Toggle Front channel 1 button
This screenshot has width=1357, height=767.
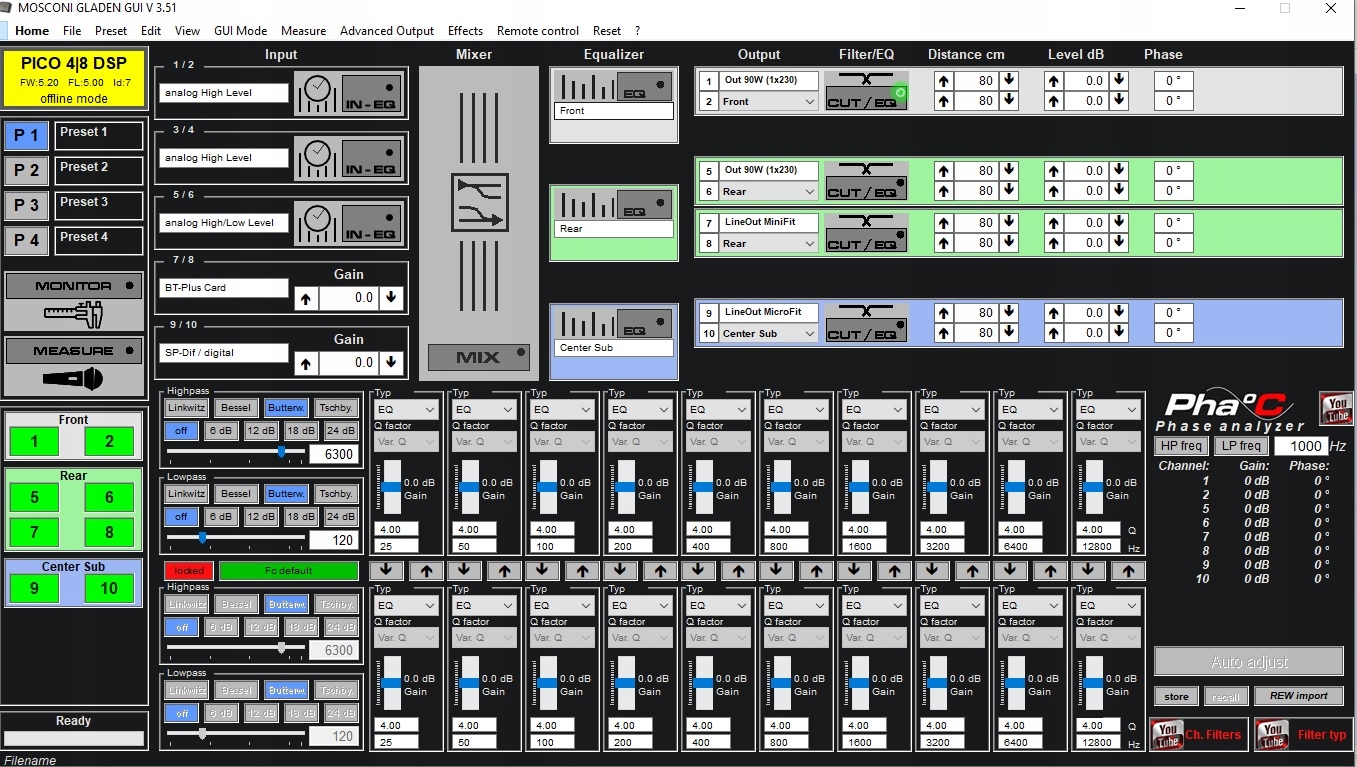[35, 441]
